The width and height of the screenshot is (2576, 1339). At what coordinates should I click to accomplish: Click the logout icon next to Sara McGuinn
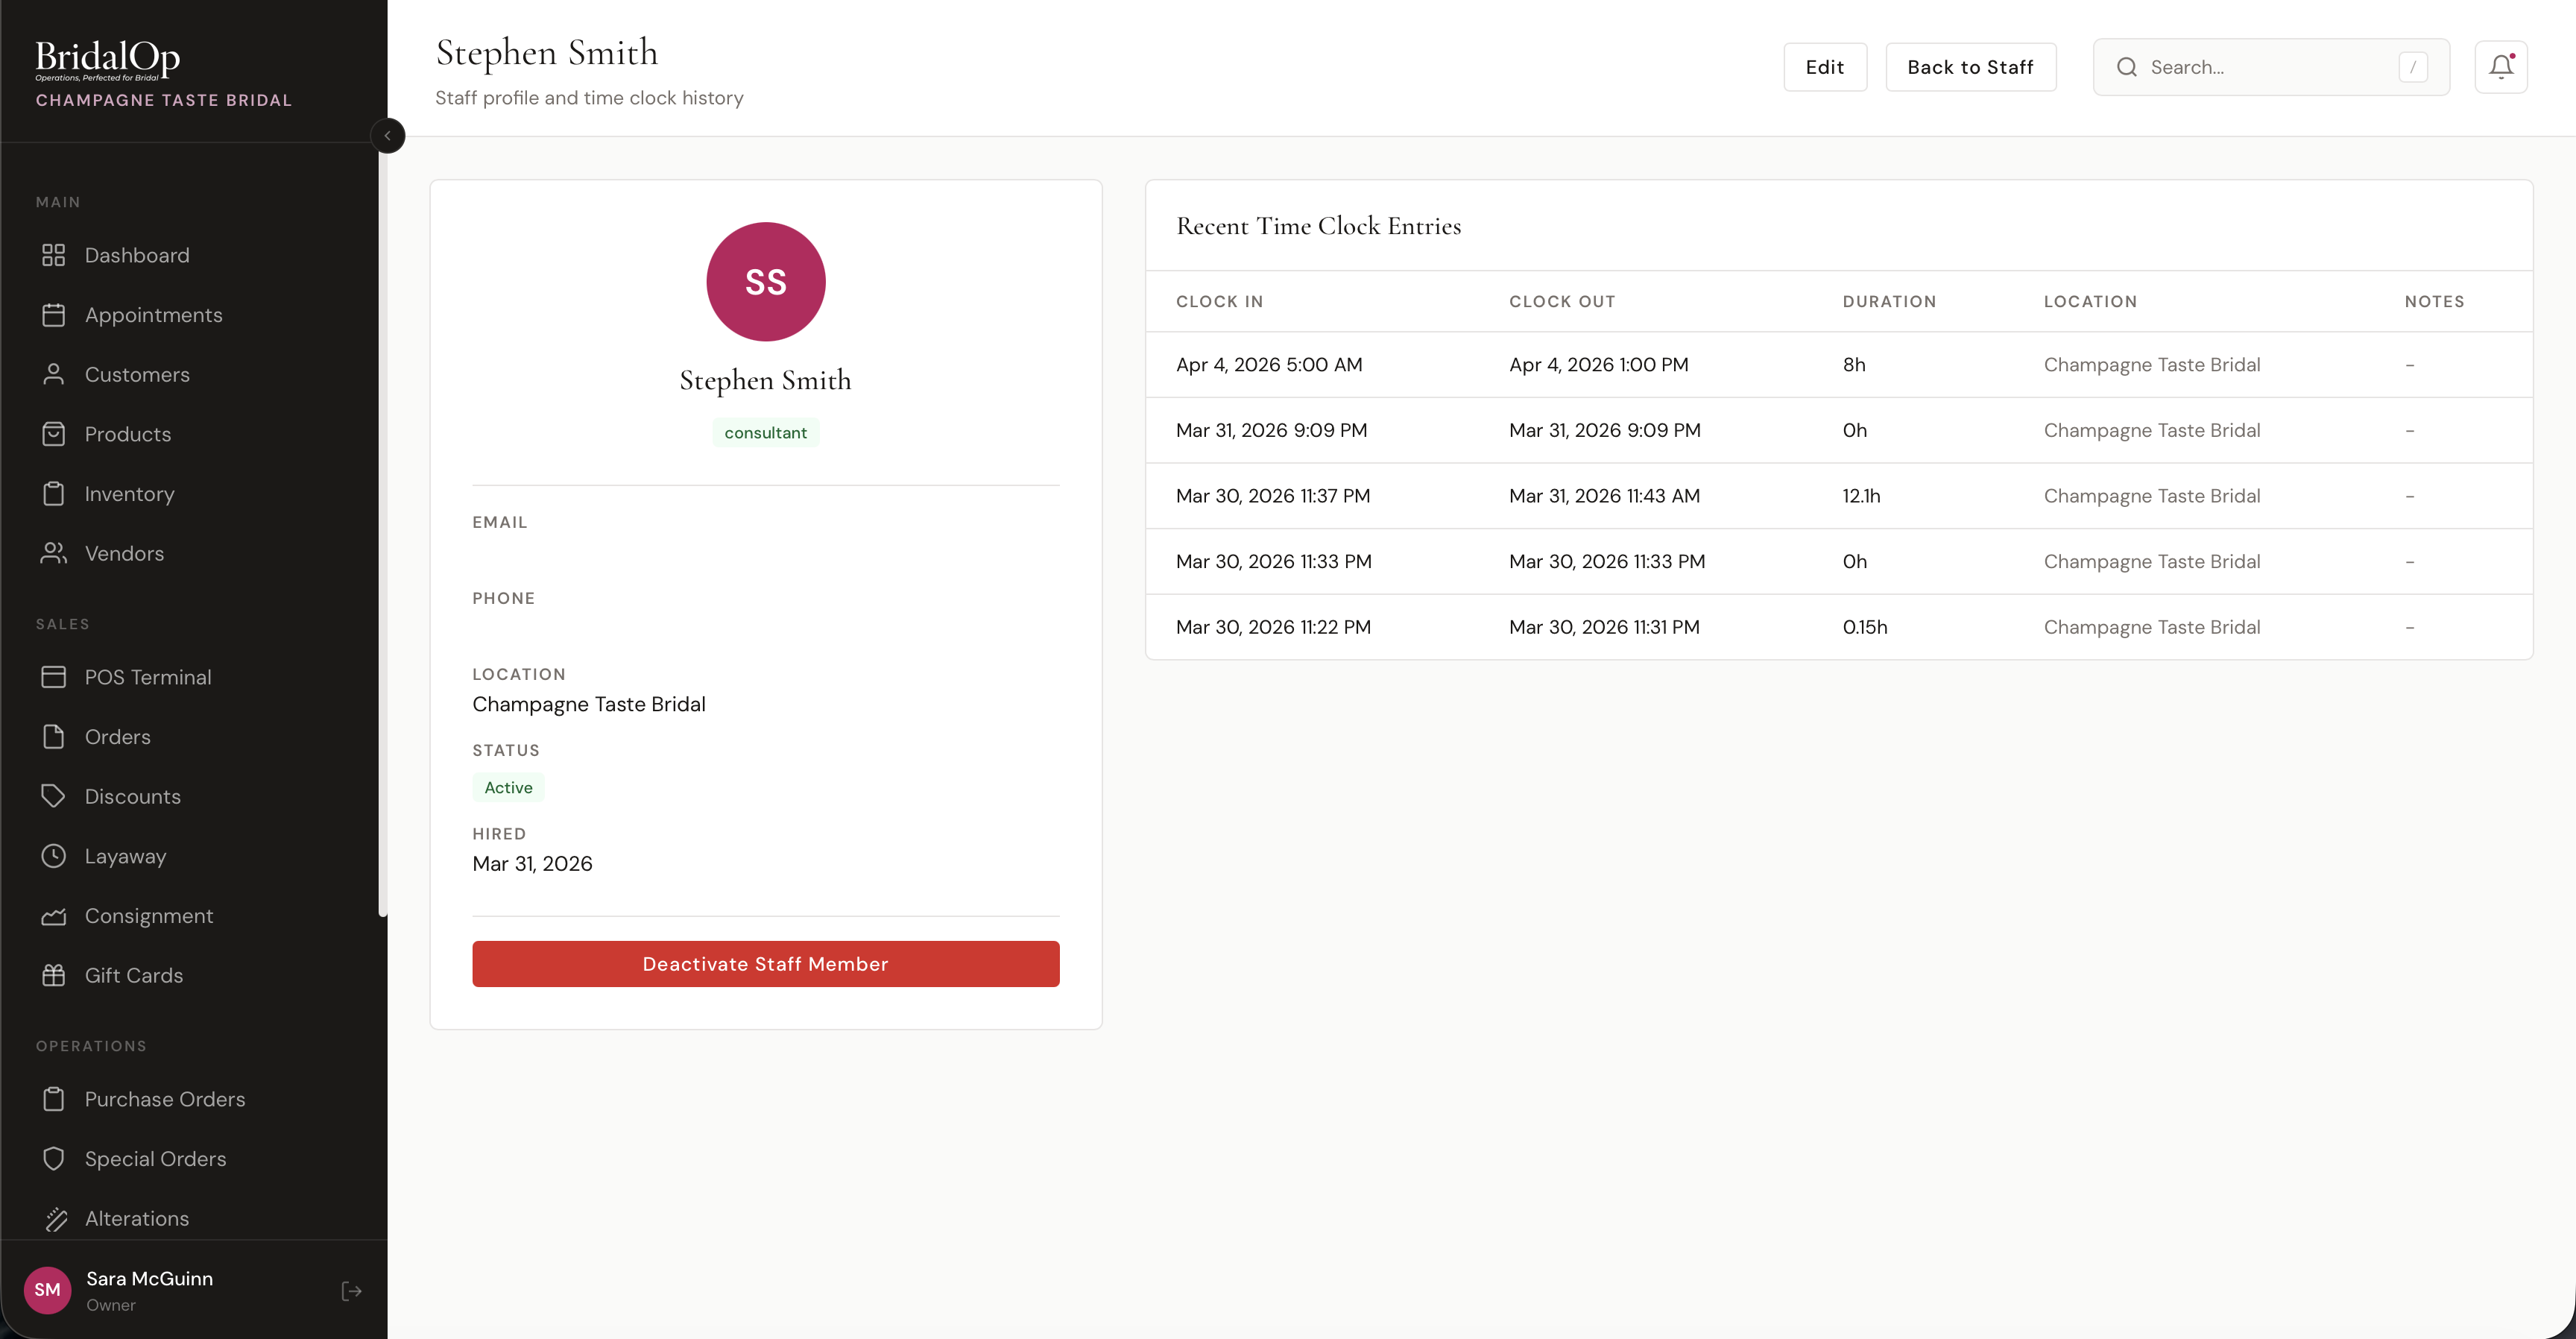click(351, 1291)
